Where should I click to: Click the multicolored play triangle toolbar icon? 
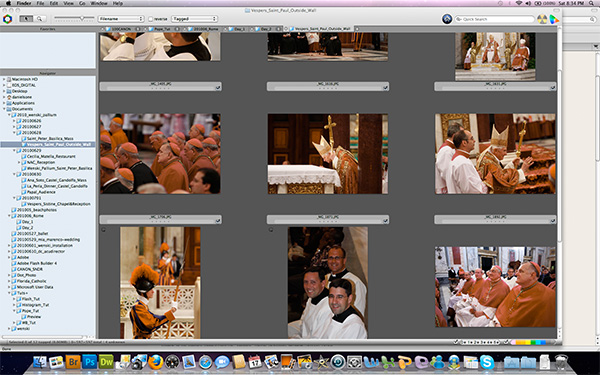pyautogui.click(x=554, y=19)
